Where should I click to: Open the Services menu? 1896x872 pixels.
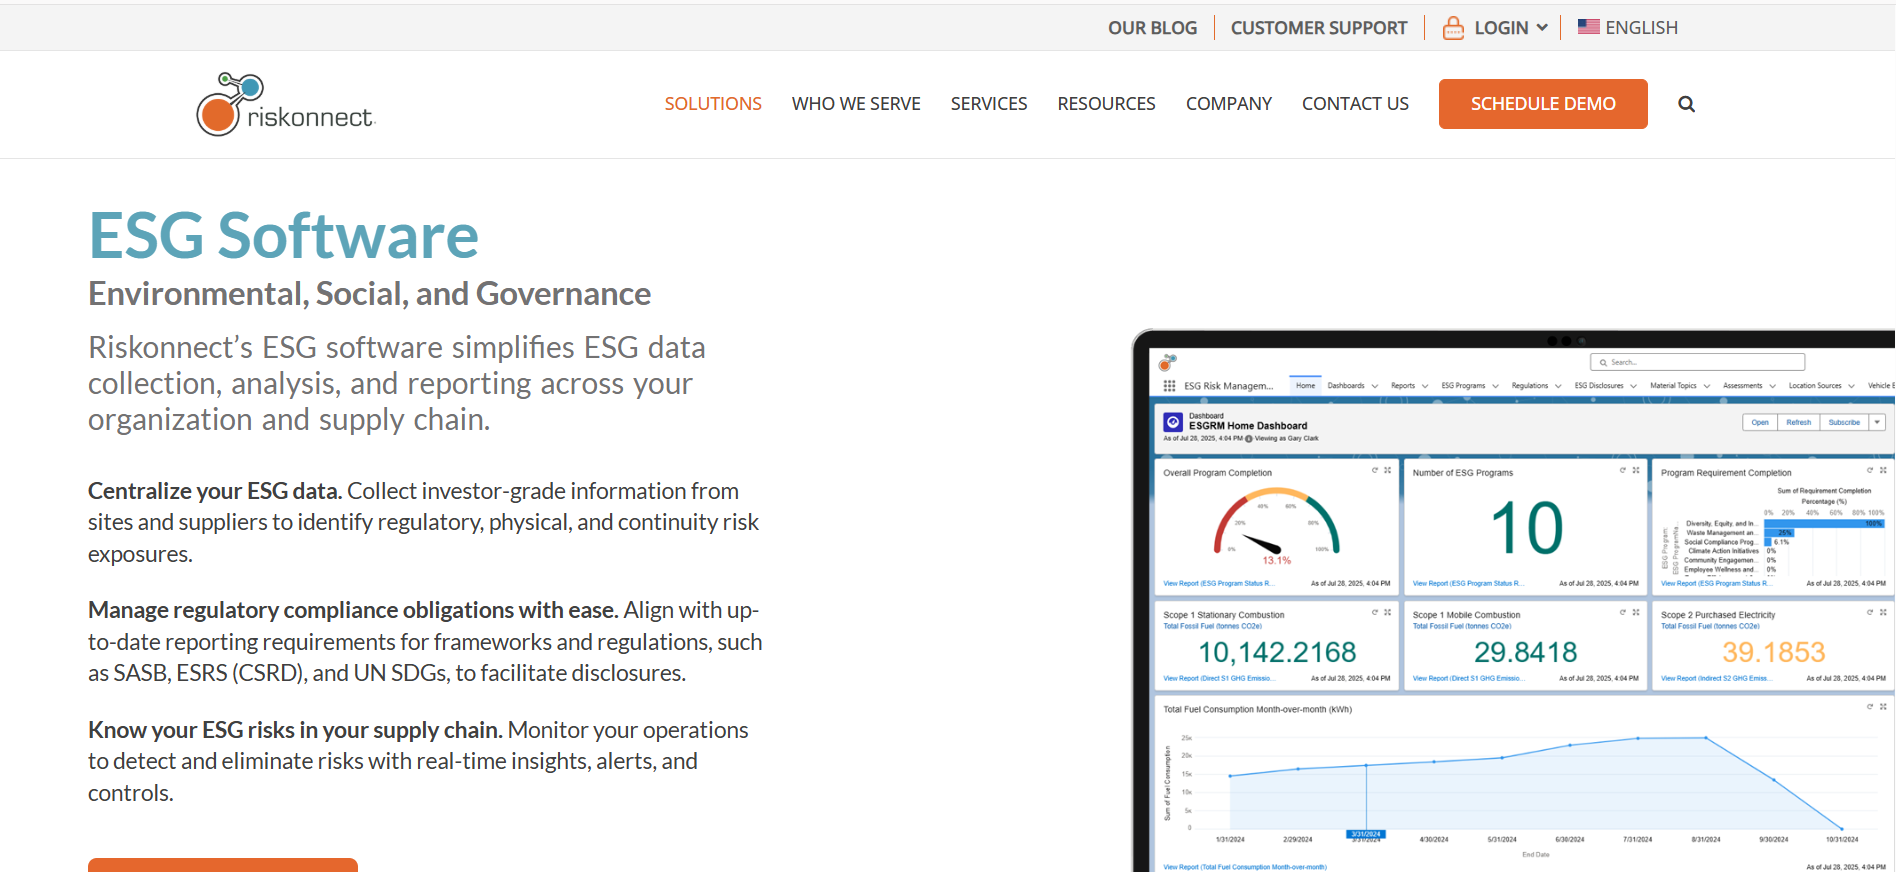[x=989, y=104]
